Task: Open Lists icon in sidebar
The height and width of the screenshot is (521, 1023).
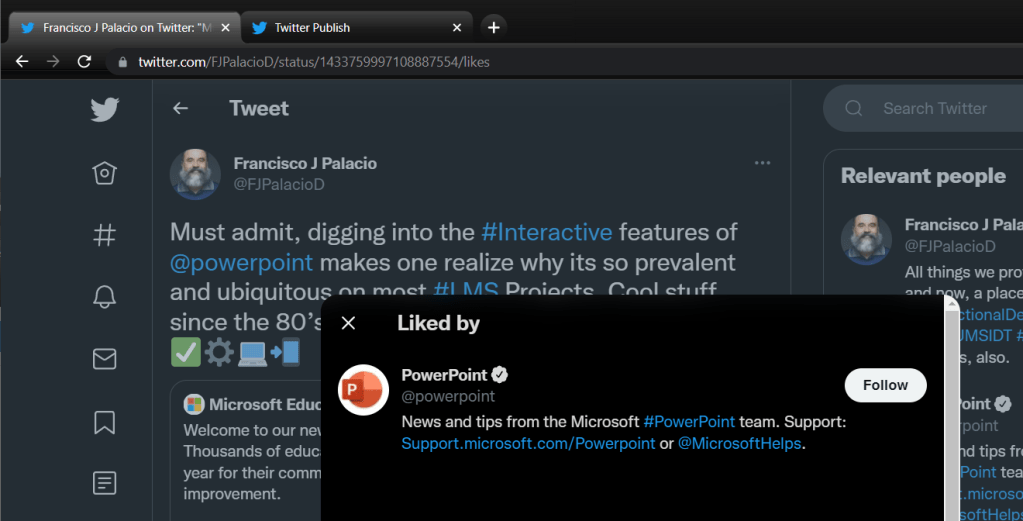Action: point(104,484)
